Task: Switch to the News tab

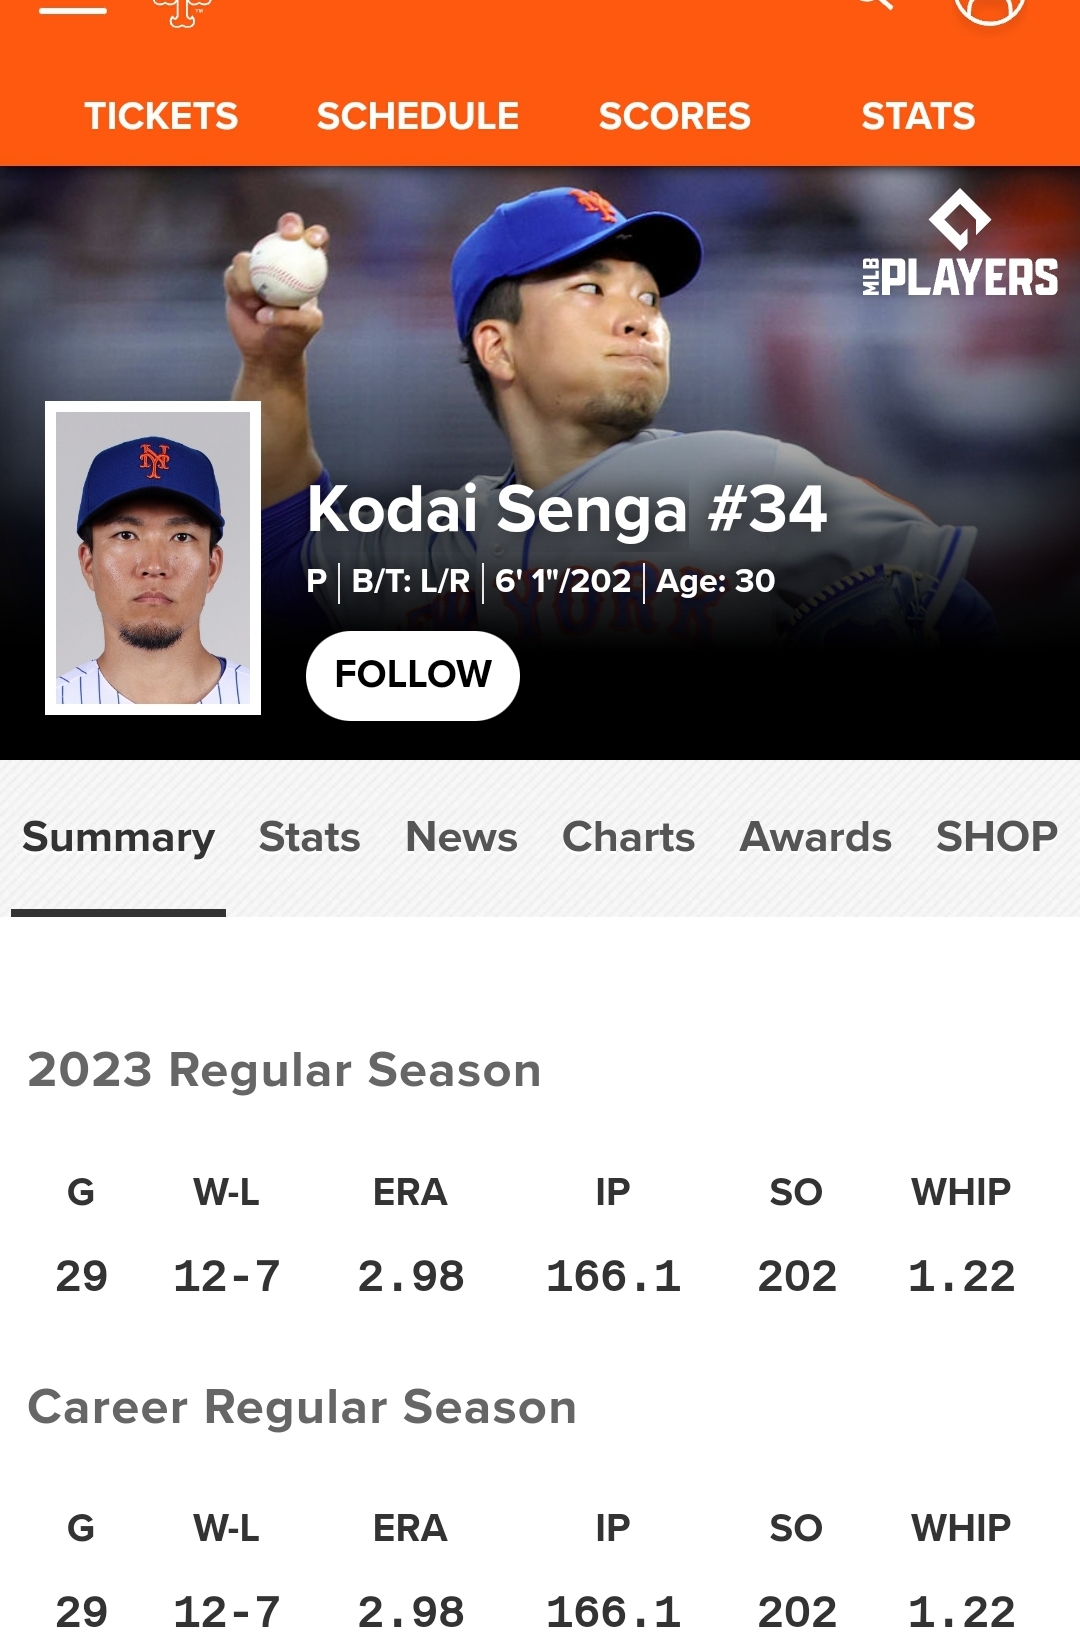Action: point(461,837)
